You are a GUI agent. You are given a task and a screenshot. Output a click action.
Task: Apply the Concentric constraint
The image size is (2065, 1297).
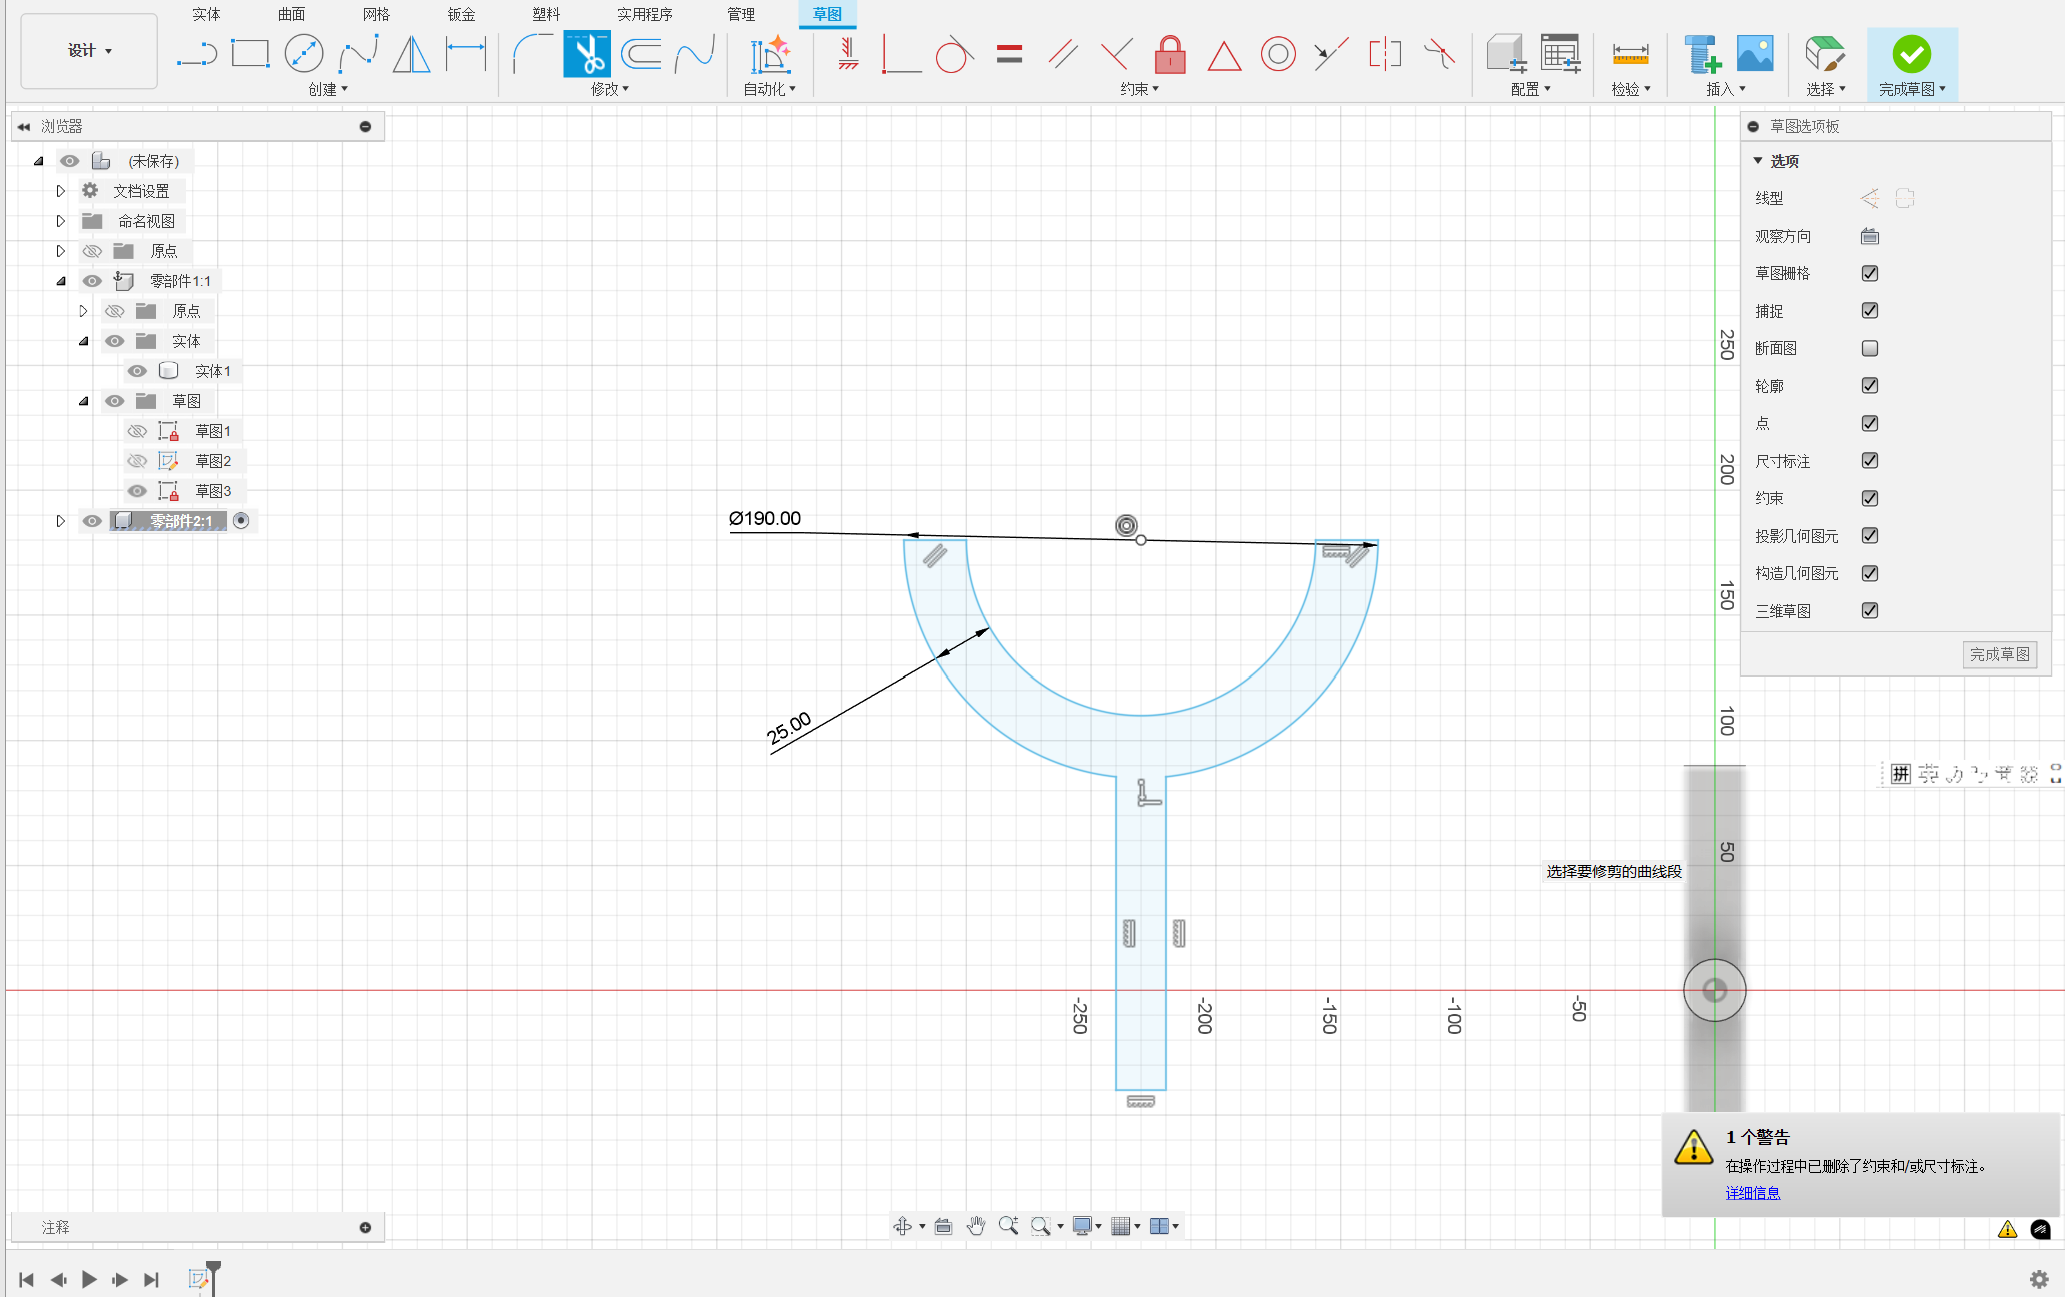(x=1278, y=53)
